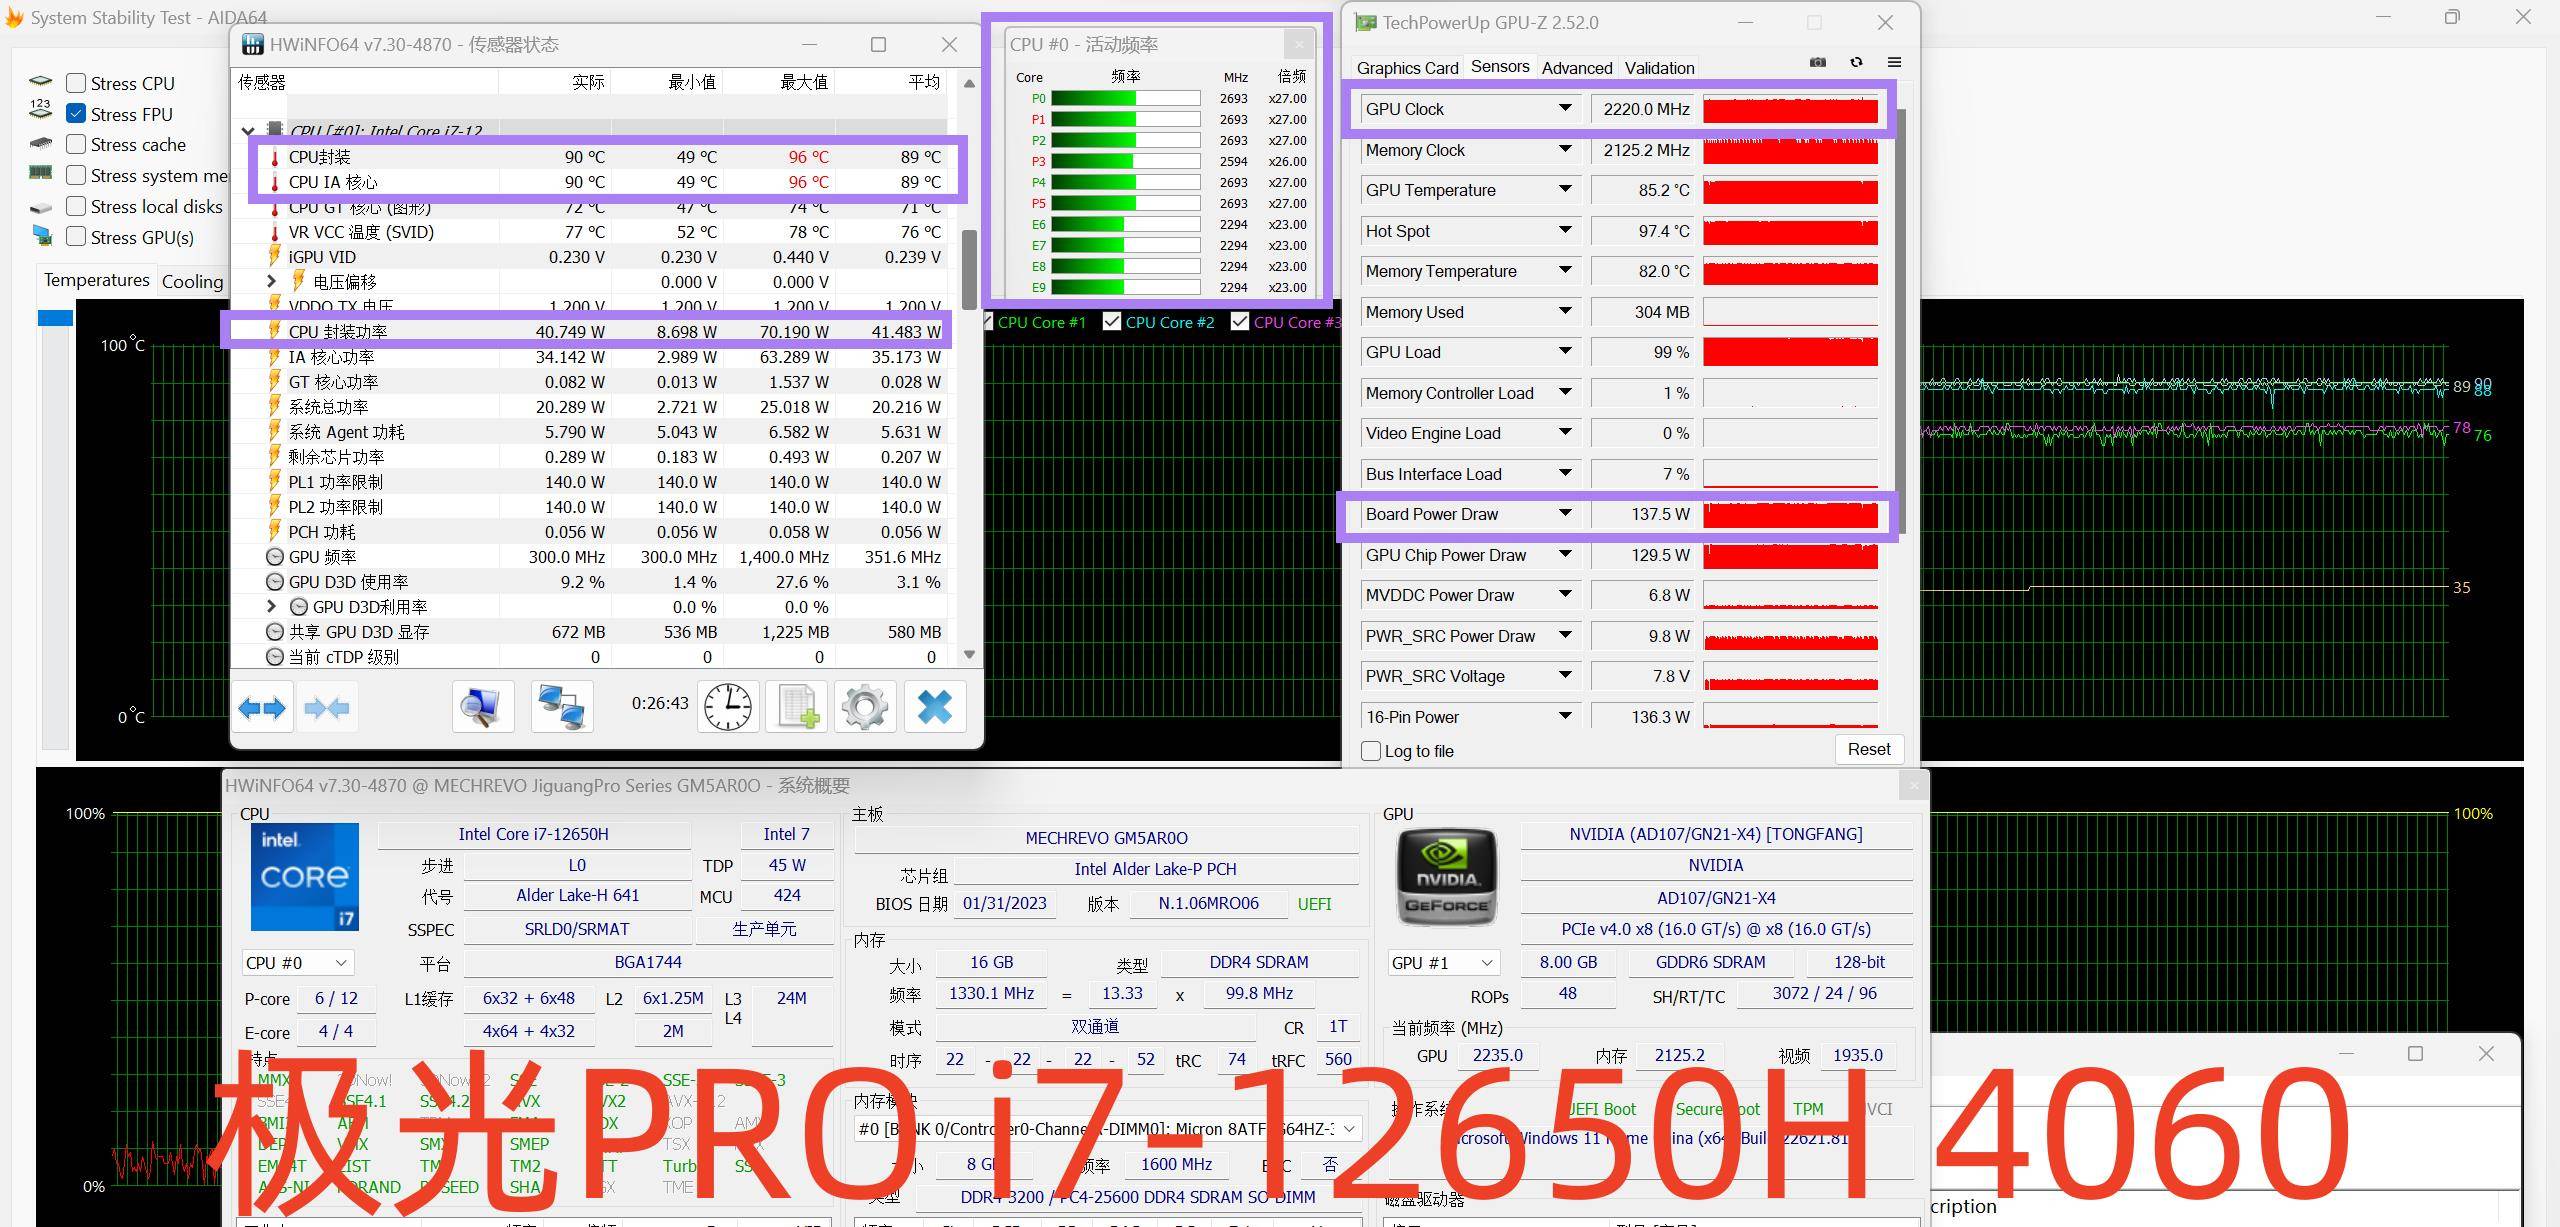Collapse the CPU [#0] Intel Core i7 sensor group
This screenshot has height=1227, width=2560.
(x=248, y=131)
